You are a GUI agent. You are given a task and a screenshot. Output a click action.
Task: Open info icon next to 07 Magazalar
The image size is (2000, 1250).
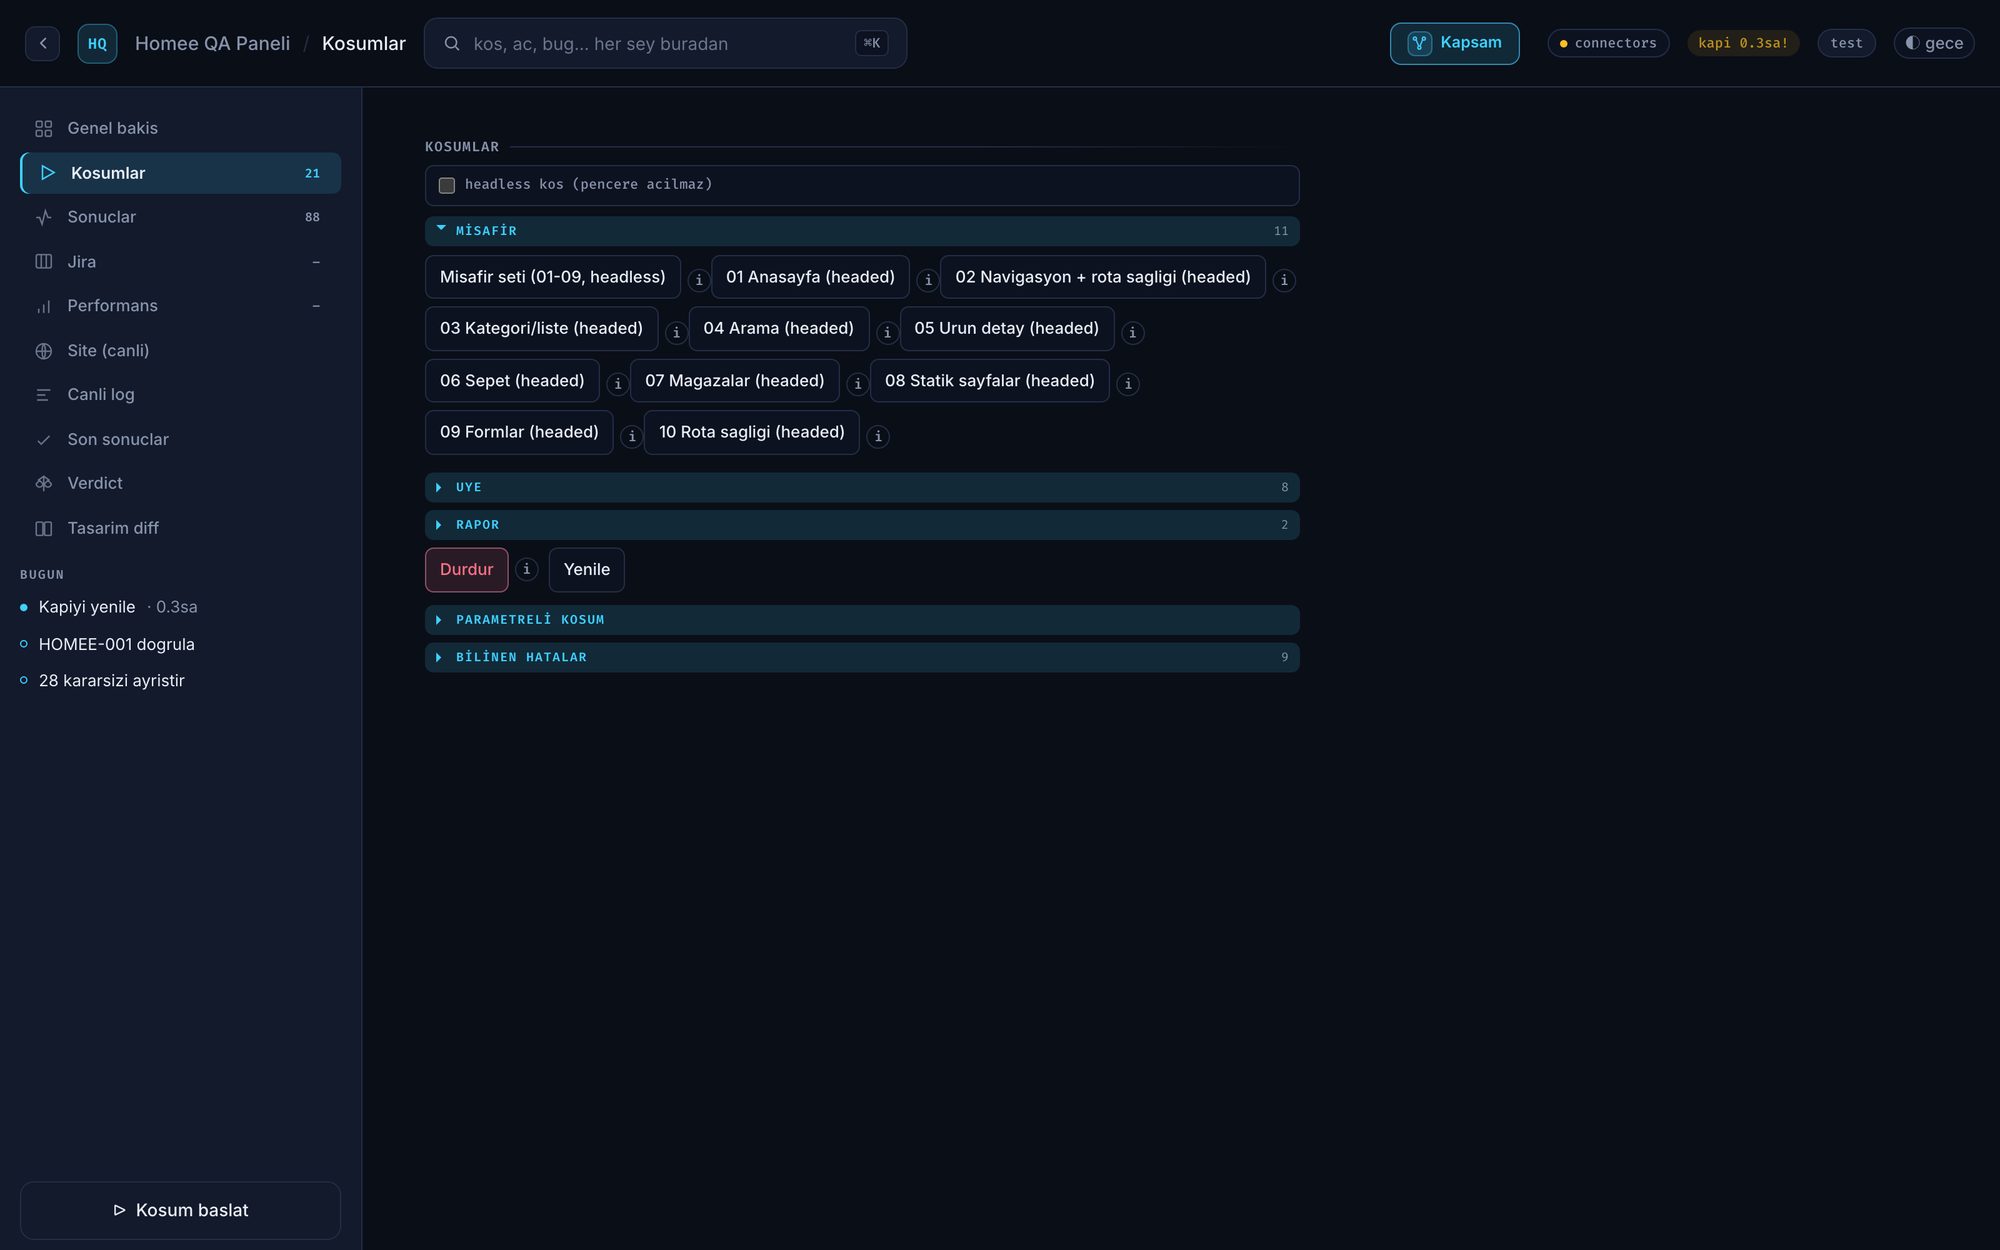858,384
